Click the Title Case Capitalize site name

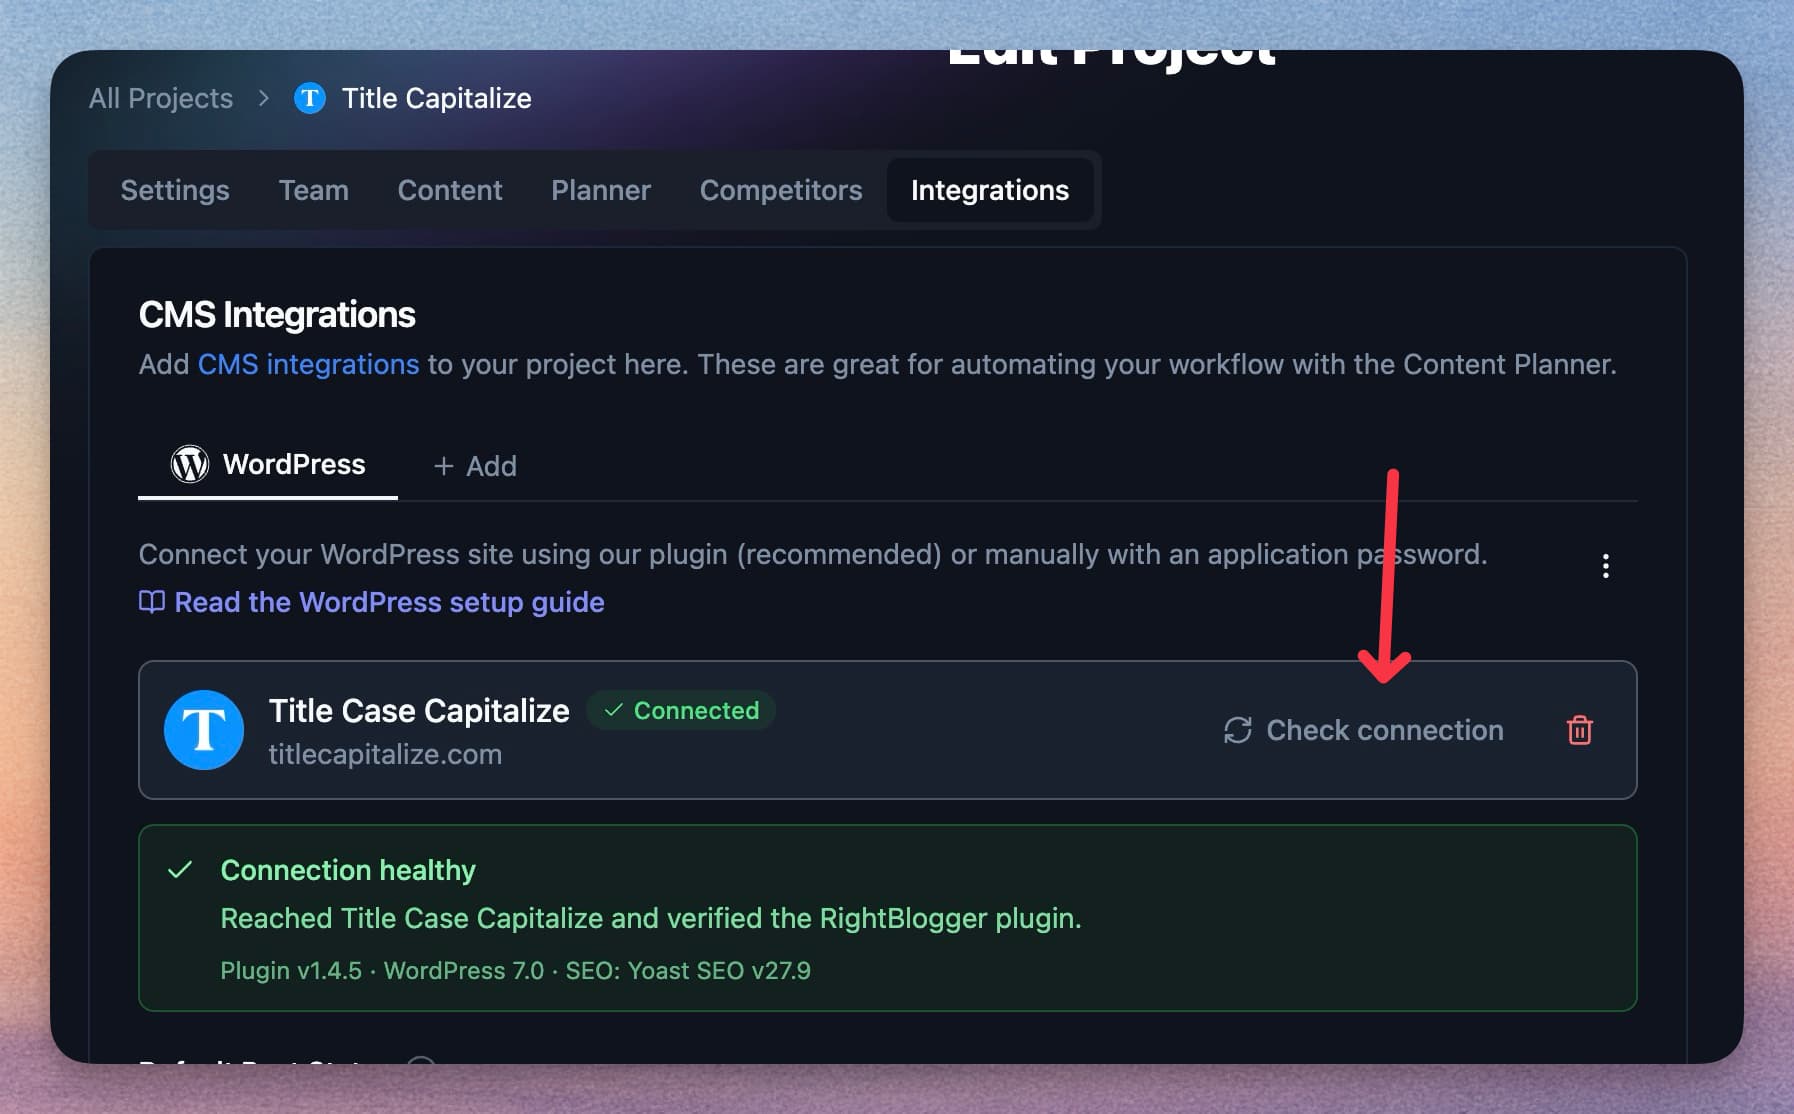419,710
